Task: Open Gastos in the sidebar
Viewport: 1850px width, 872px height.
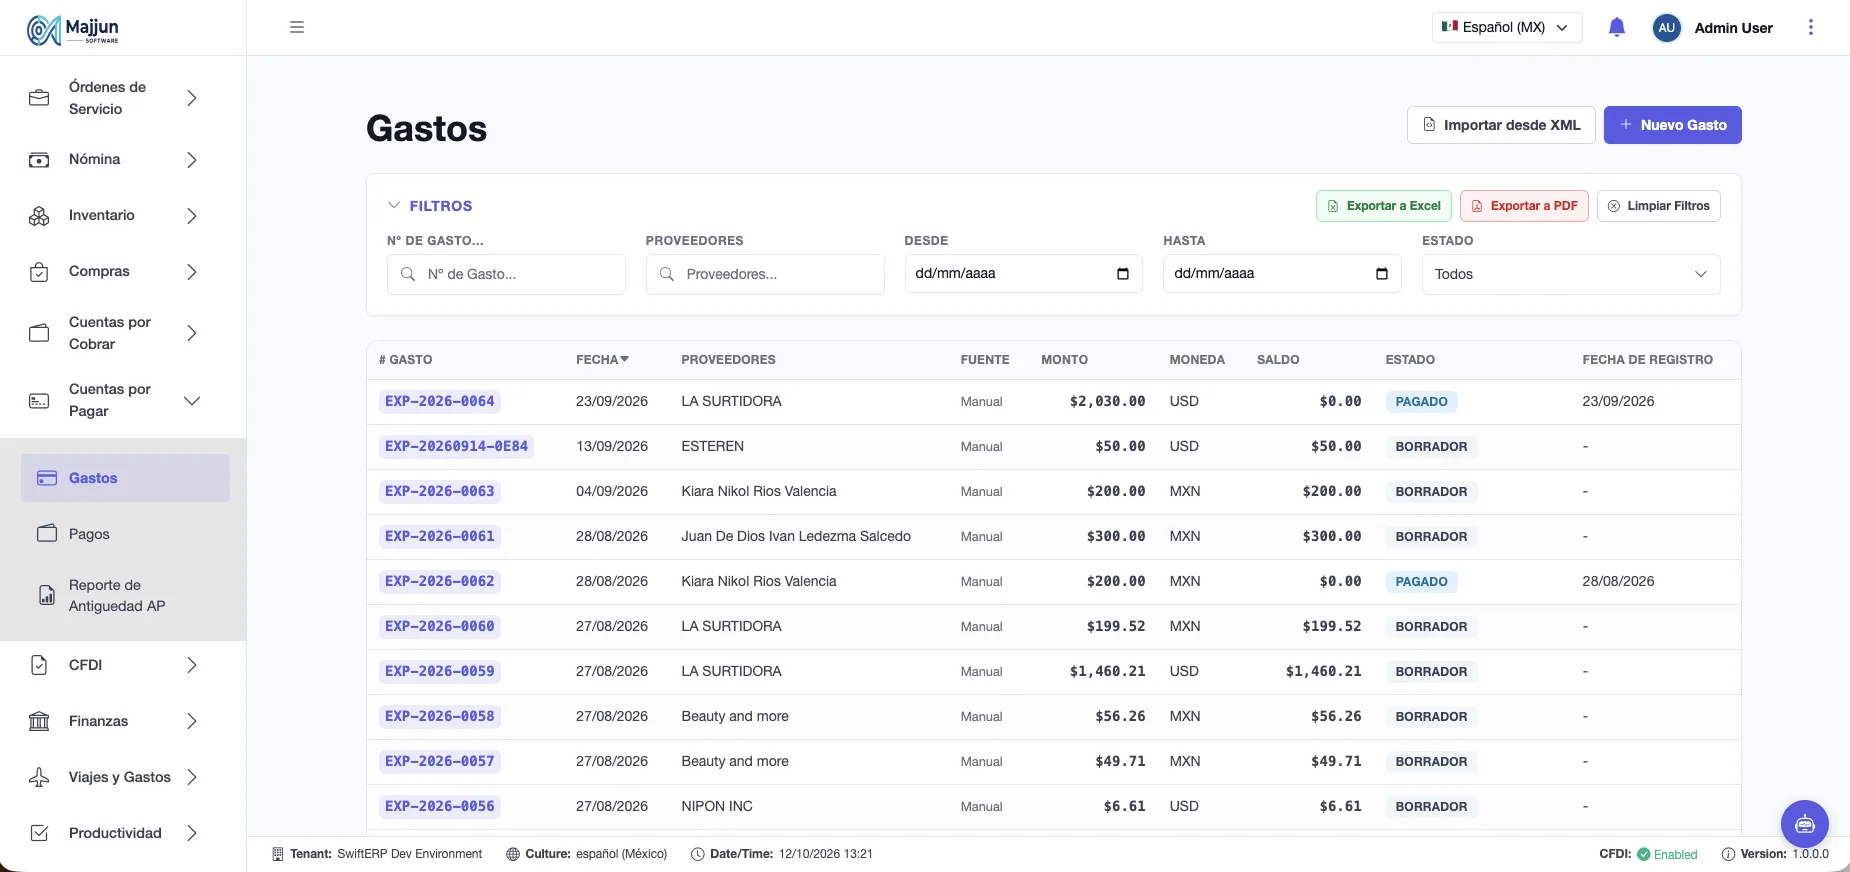Action: coord(125,478)
